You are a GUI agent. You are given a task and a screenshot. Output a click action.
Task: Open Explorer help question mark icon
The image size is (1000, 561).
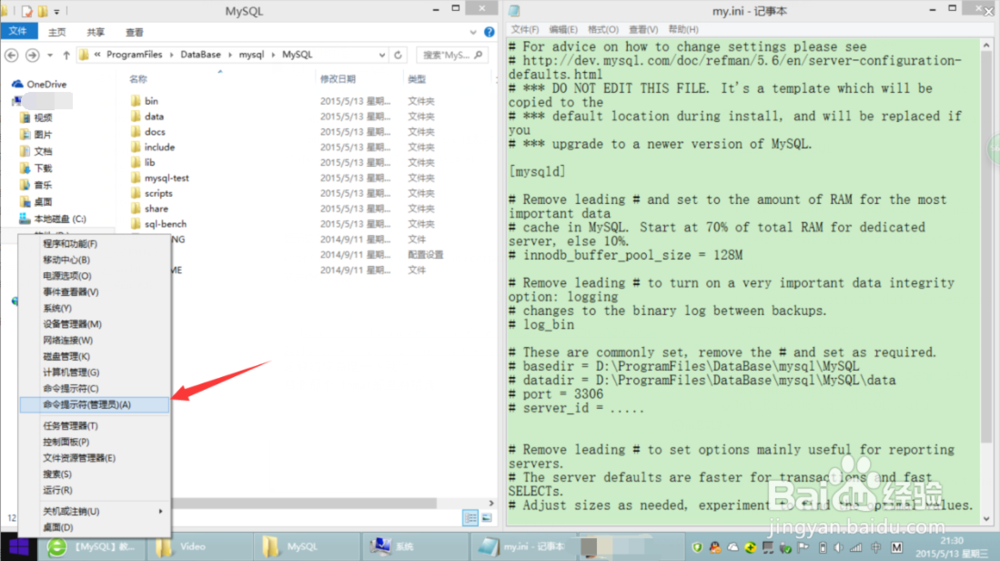[489, 32]
